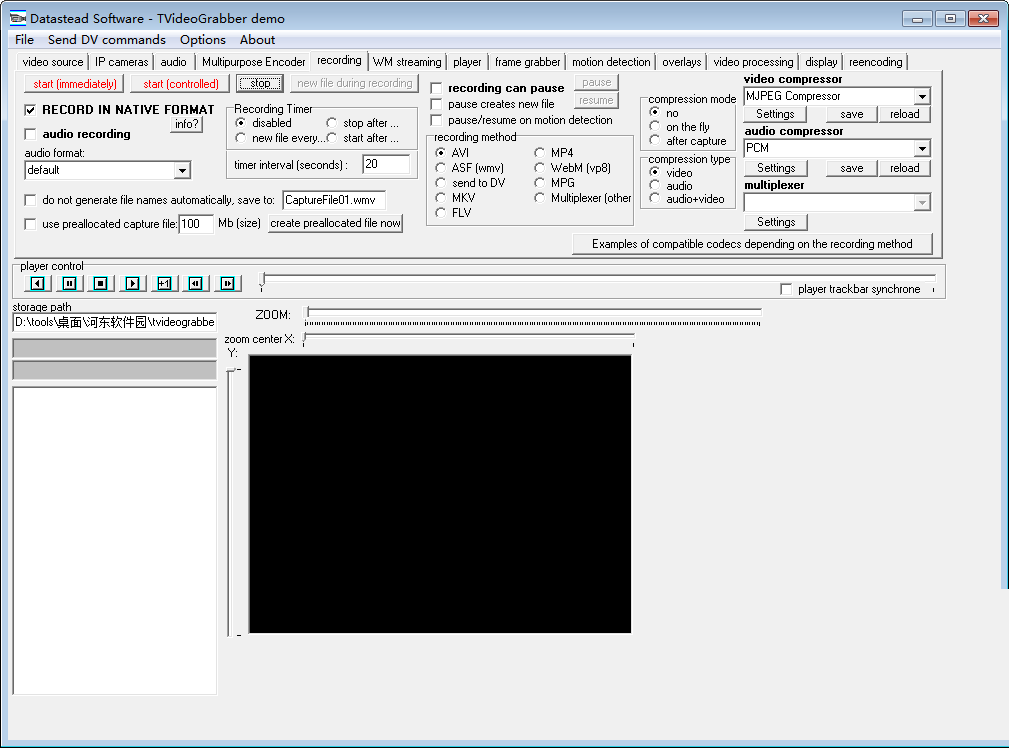Switch to video source tab
Viewport: 1009px width, 748px height.
(x=53, y=62)
